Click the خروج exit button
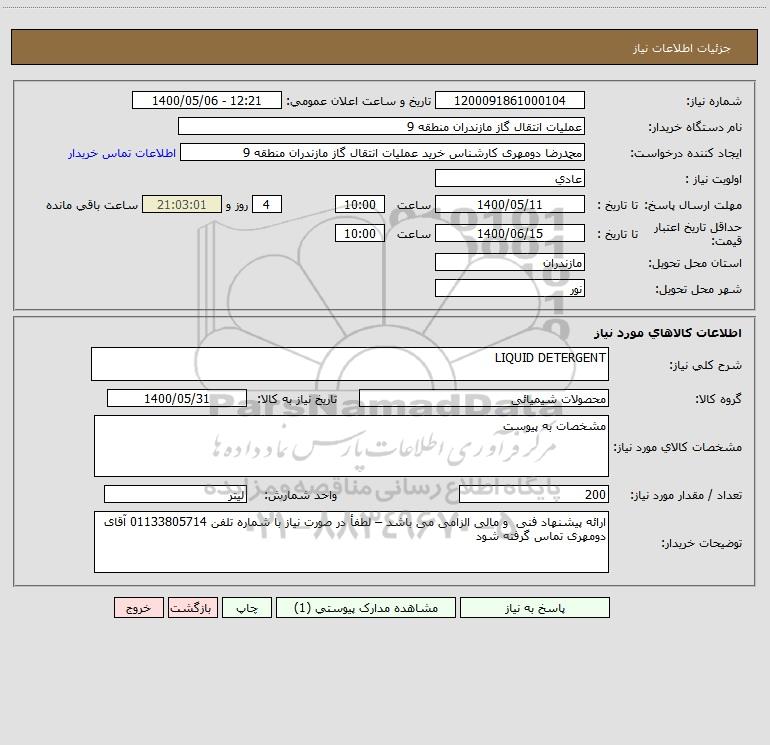This screenshot has width=770, height=745. 138,607
